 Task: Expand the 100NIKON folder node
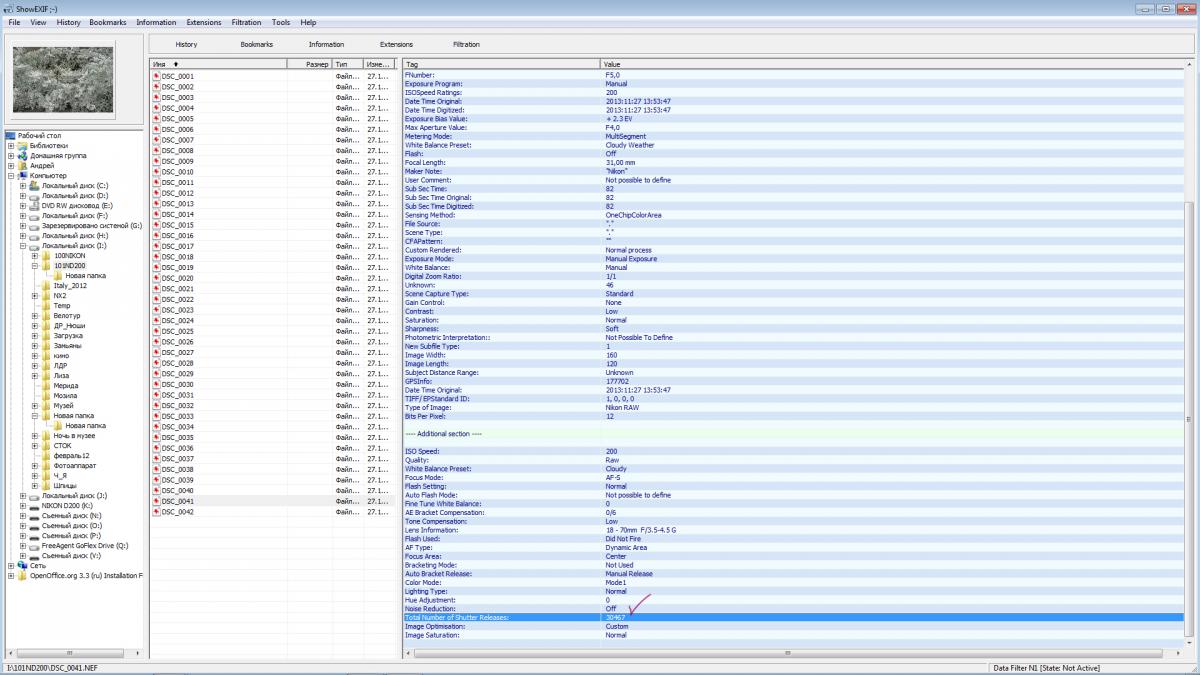point(35,255)
